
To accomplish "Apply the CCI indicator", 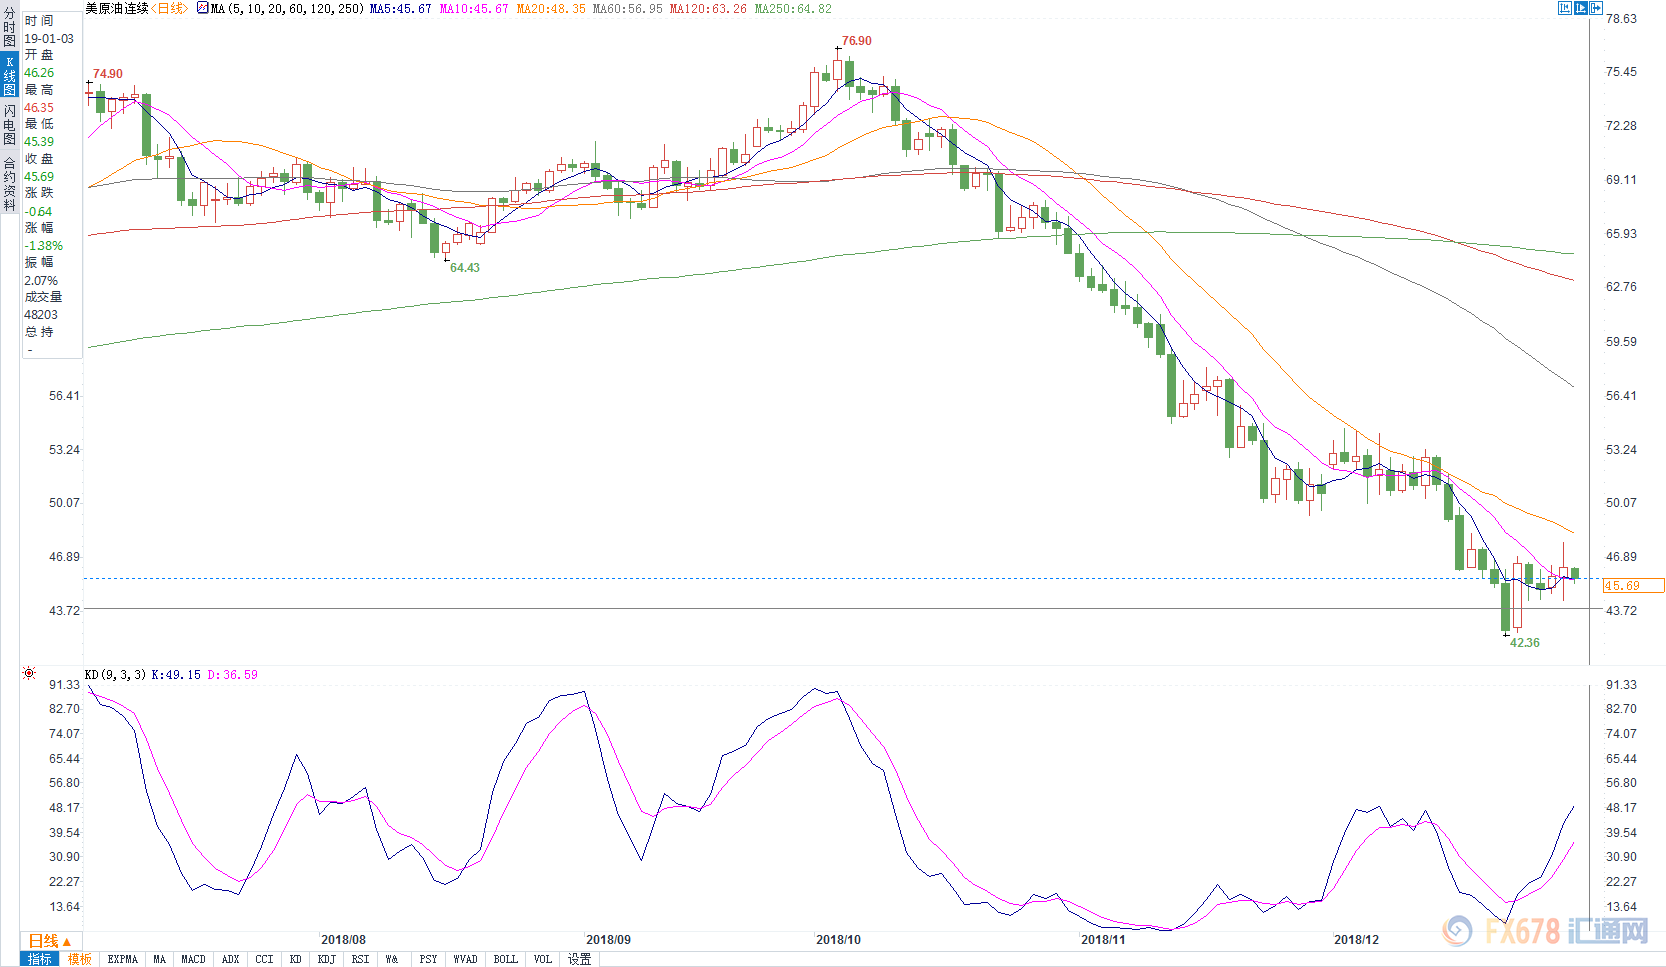I will tap(264, 959).
